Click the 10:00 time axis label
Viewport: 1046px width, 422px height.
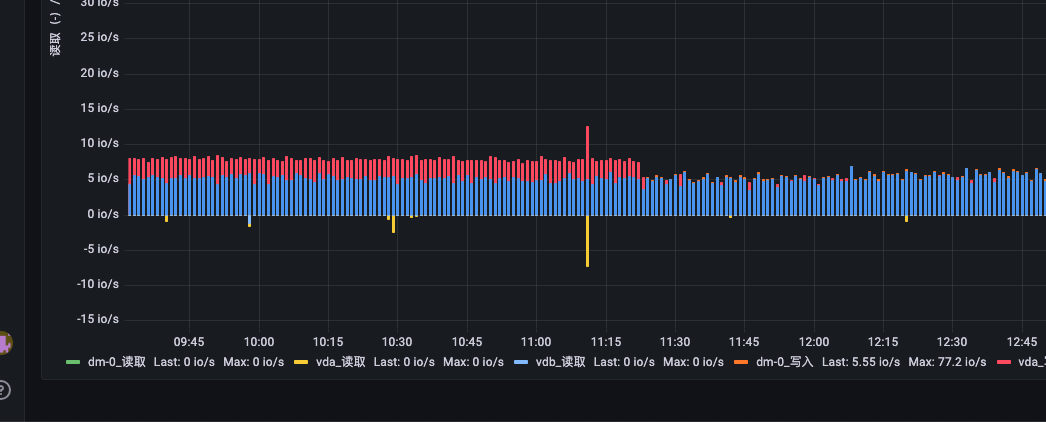pos(259,342)
